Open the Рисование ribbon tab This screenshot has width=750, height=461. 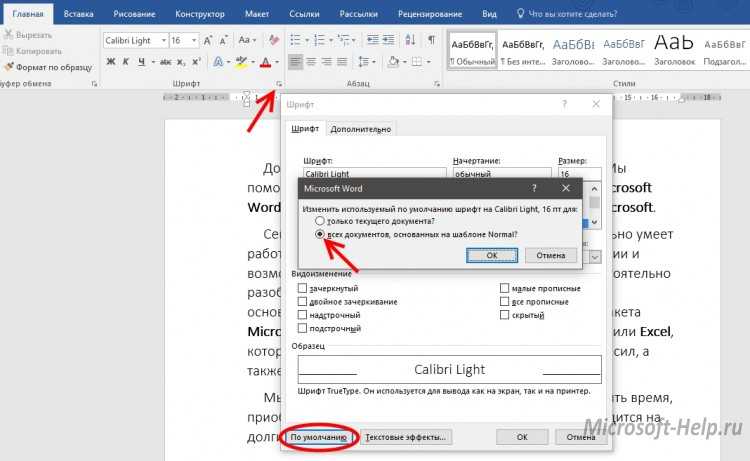[x=134, y=14]
